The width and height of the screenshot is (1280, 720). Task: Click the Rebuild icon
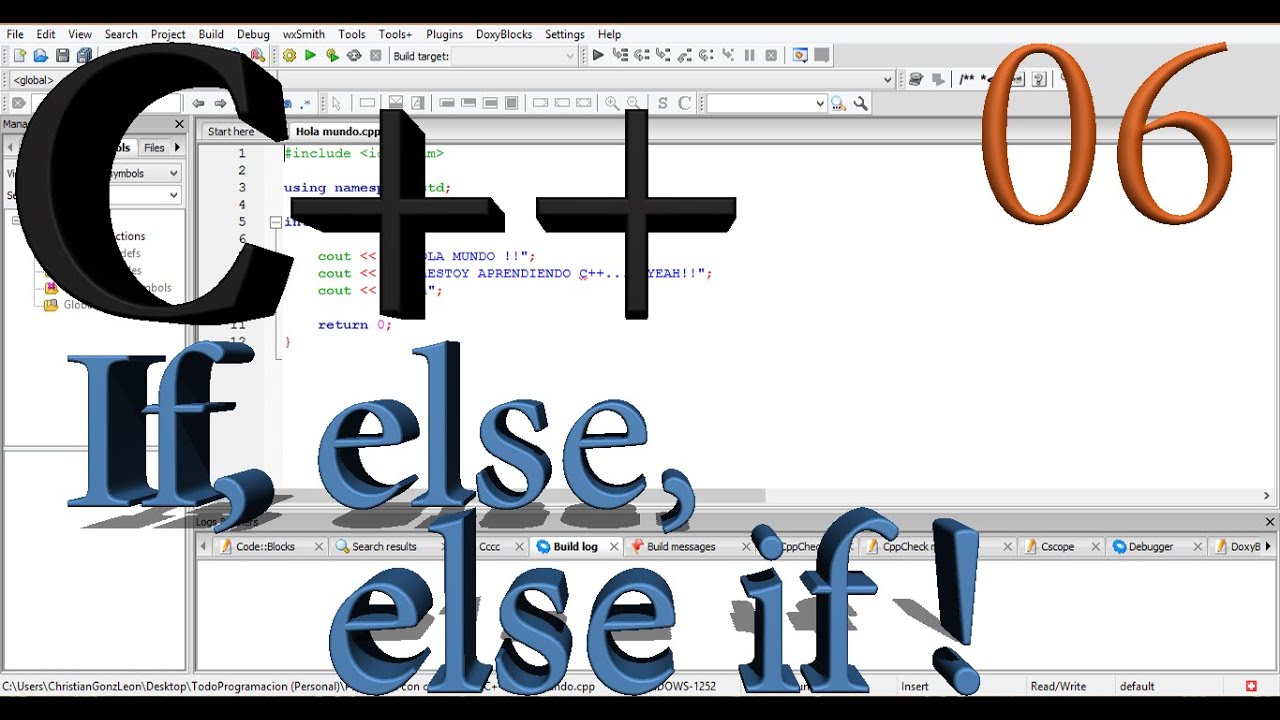[354, 56]
